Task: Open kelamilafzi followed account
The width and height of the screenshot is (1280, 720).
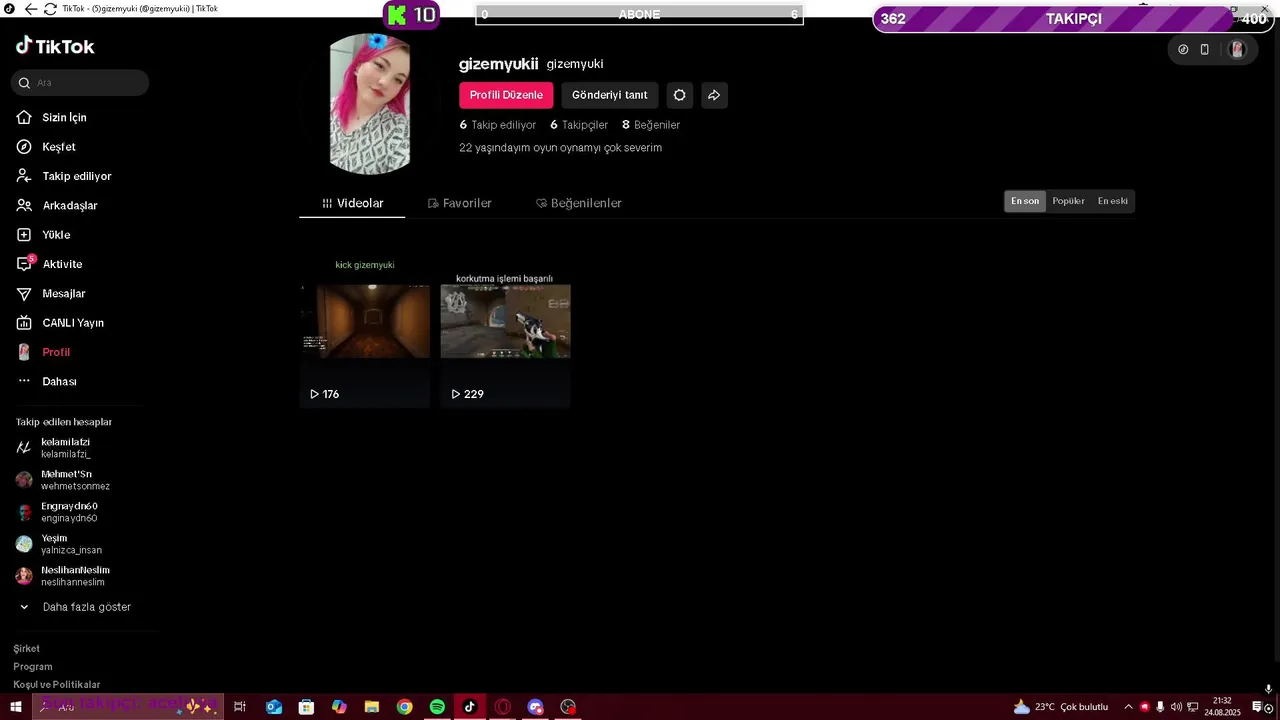Action: pyautogui.click(x=65, y=448)
